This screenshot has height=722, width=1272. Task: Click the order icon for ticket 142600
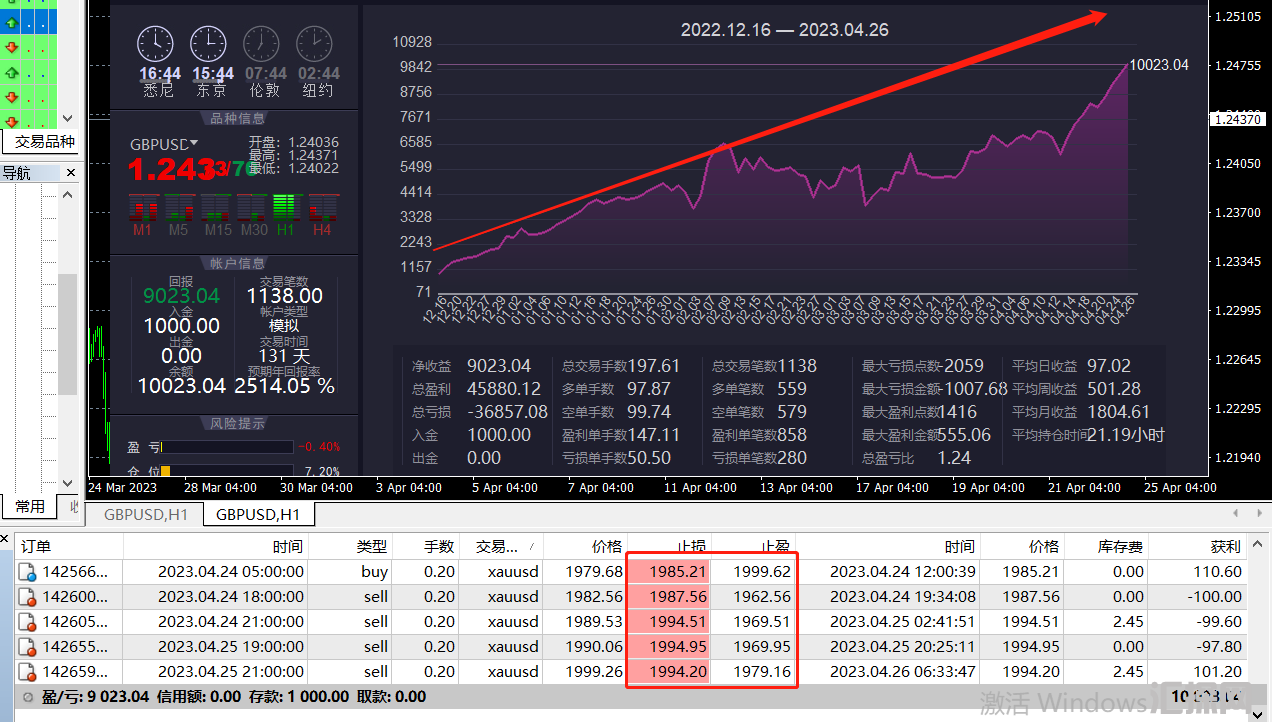(x=28, y=597)
